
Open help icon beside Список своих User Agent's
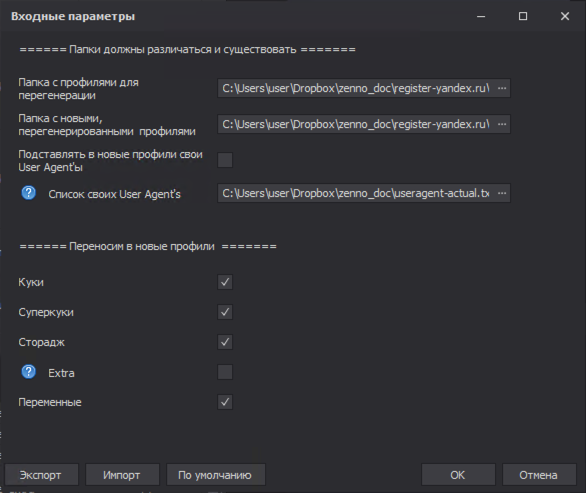[28, 193]
